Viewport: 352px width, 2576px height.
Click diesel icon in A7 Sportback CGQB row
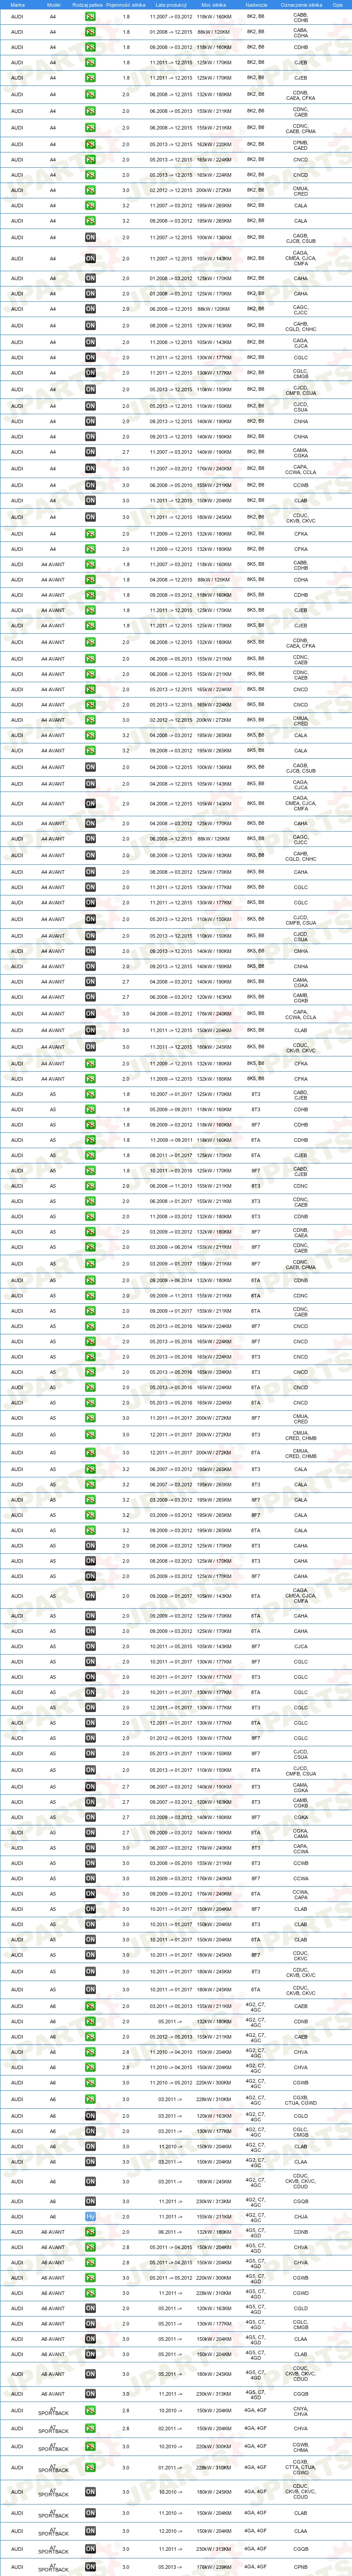click(90, 2549)
